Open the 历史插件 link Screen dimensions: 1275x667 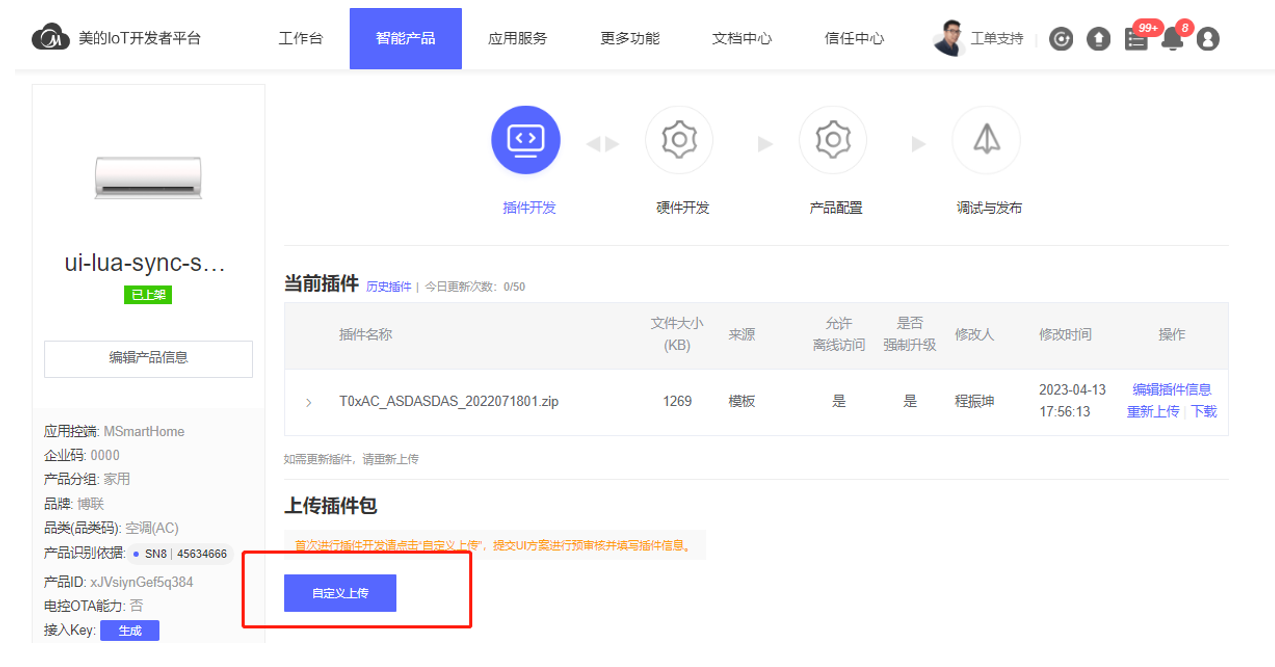[x=388, y=287]
